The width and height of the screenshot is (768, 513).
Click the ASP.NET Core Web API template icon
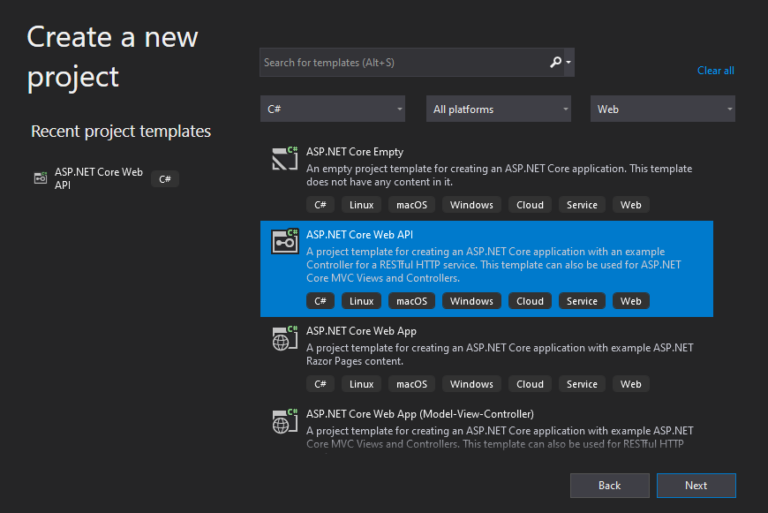(x=285, y=242)
